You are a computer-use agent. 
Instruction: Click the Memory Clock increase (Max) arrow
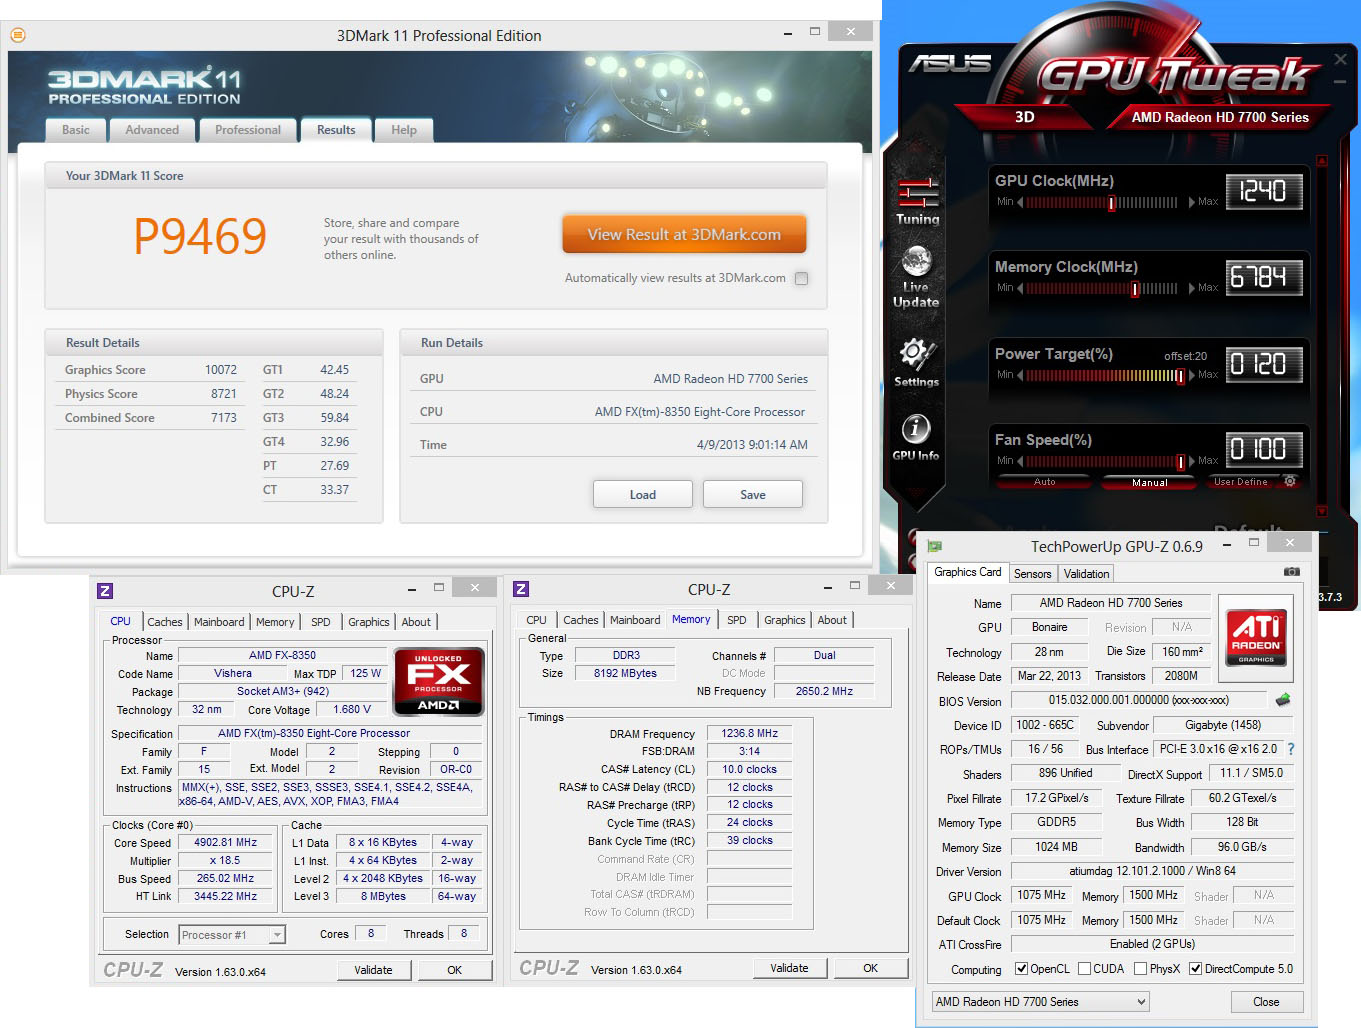pyautogui.click(x=1192, y=288)
